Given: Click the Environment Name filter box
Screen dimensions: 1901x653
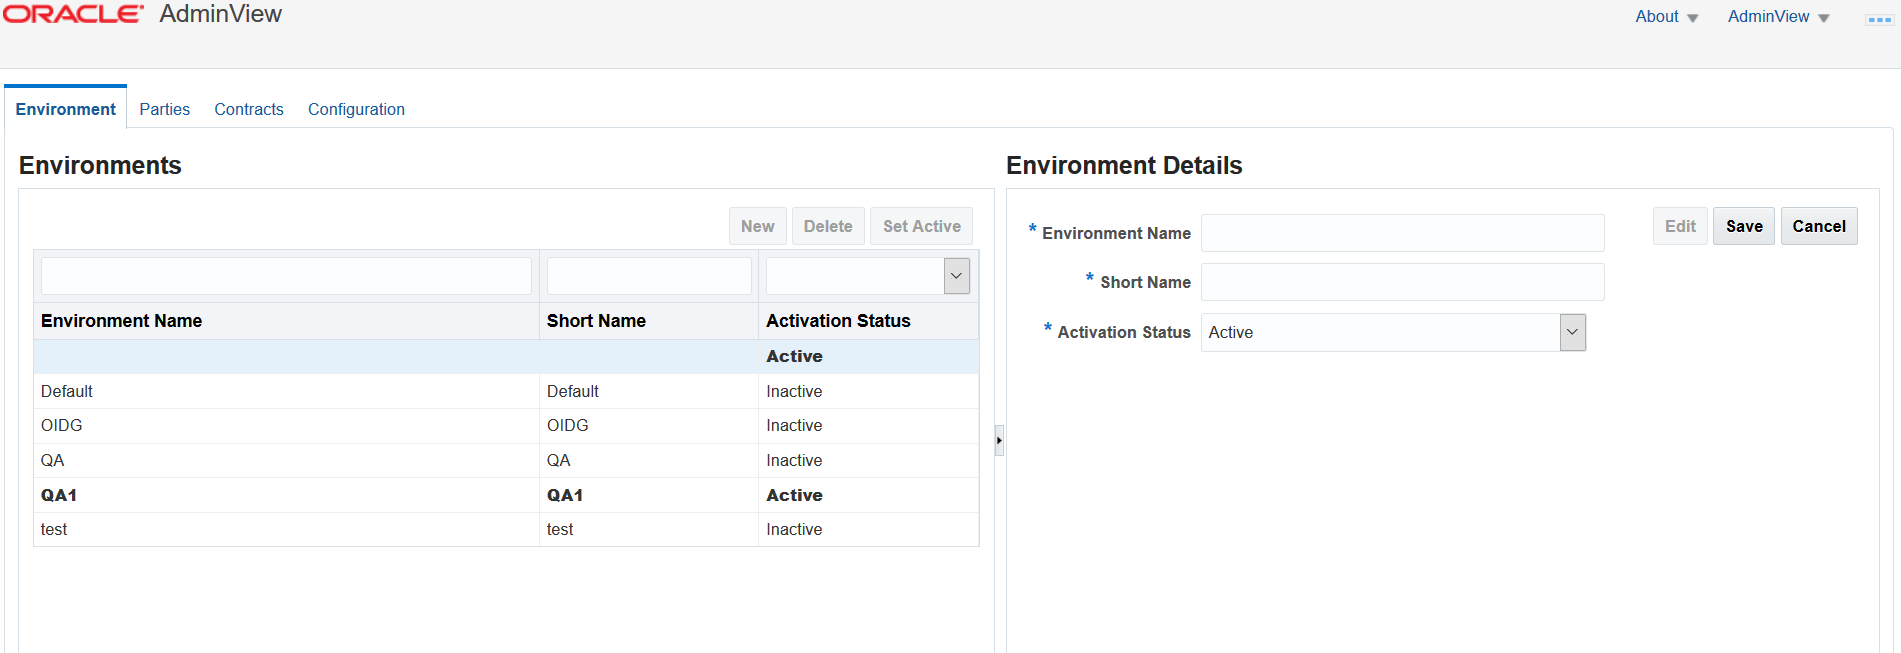Looking at the screenshot, I should point(286,276).
